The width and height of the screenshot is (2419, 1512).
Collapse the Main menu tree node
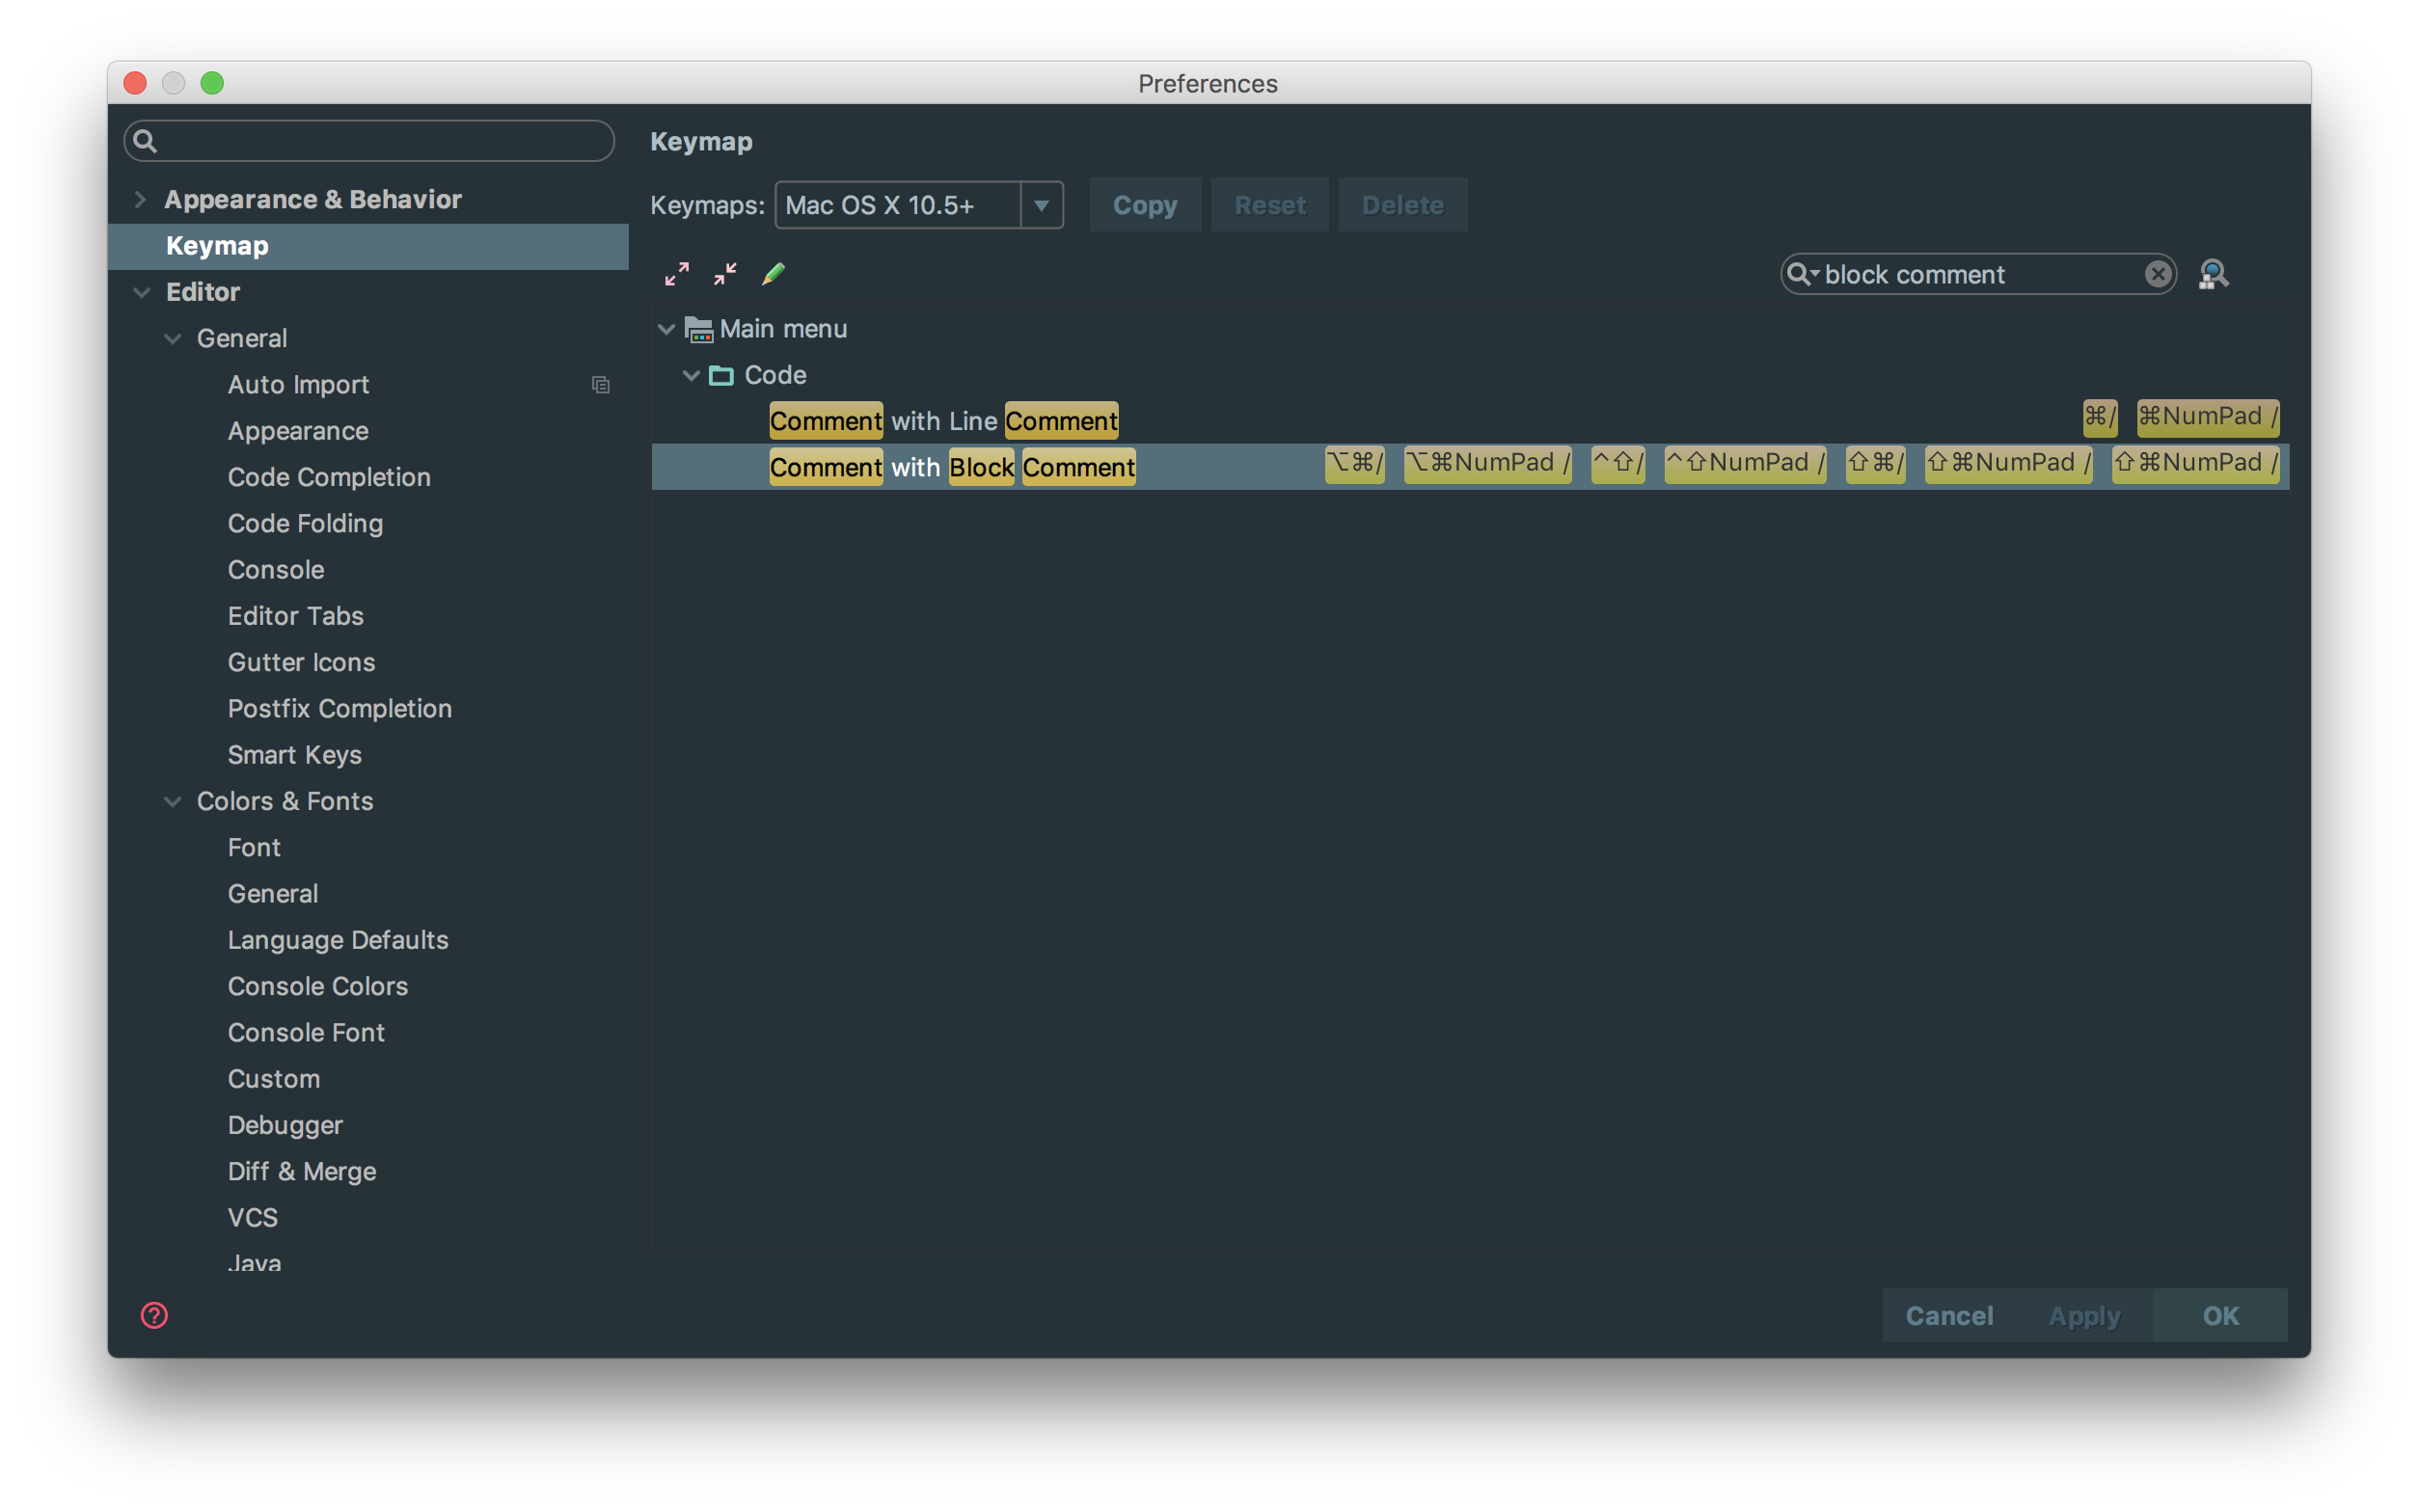pyautogui.click(x=667, y=329)
